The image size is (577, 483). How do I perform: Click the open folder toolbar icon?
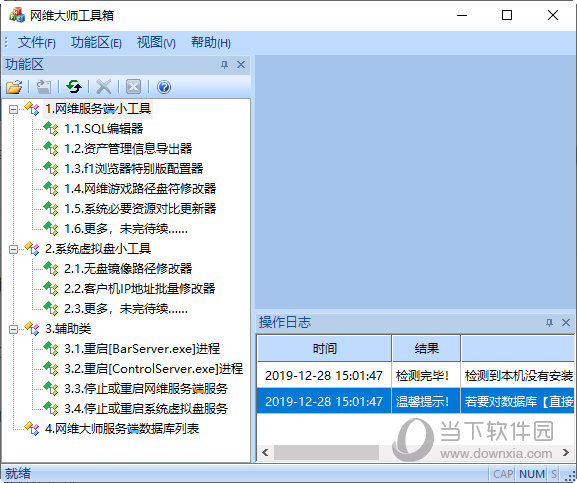[x=14, y=87]
